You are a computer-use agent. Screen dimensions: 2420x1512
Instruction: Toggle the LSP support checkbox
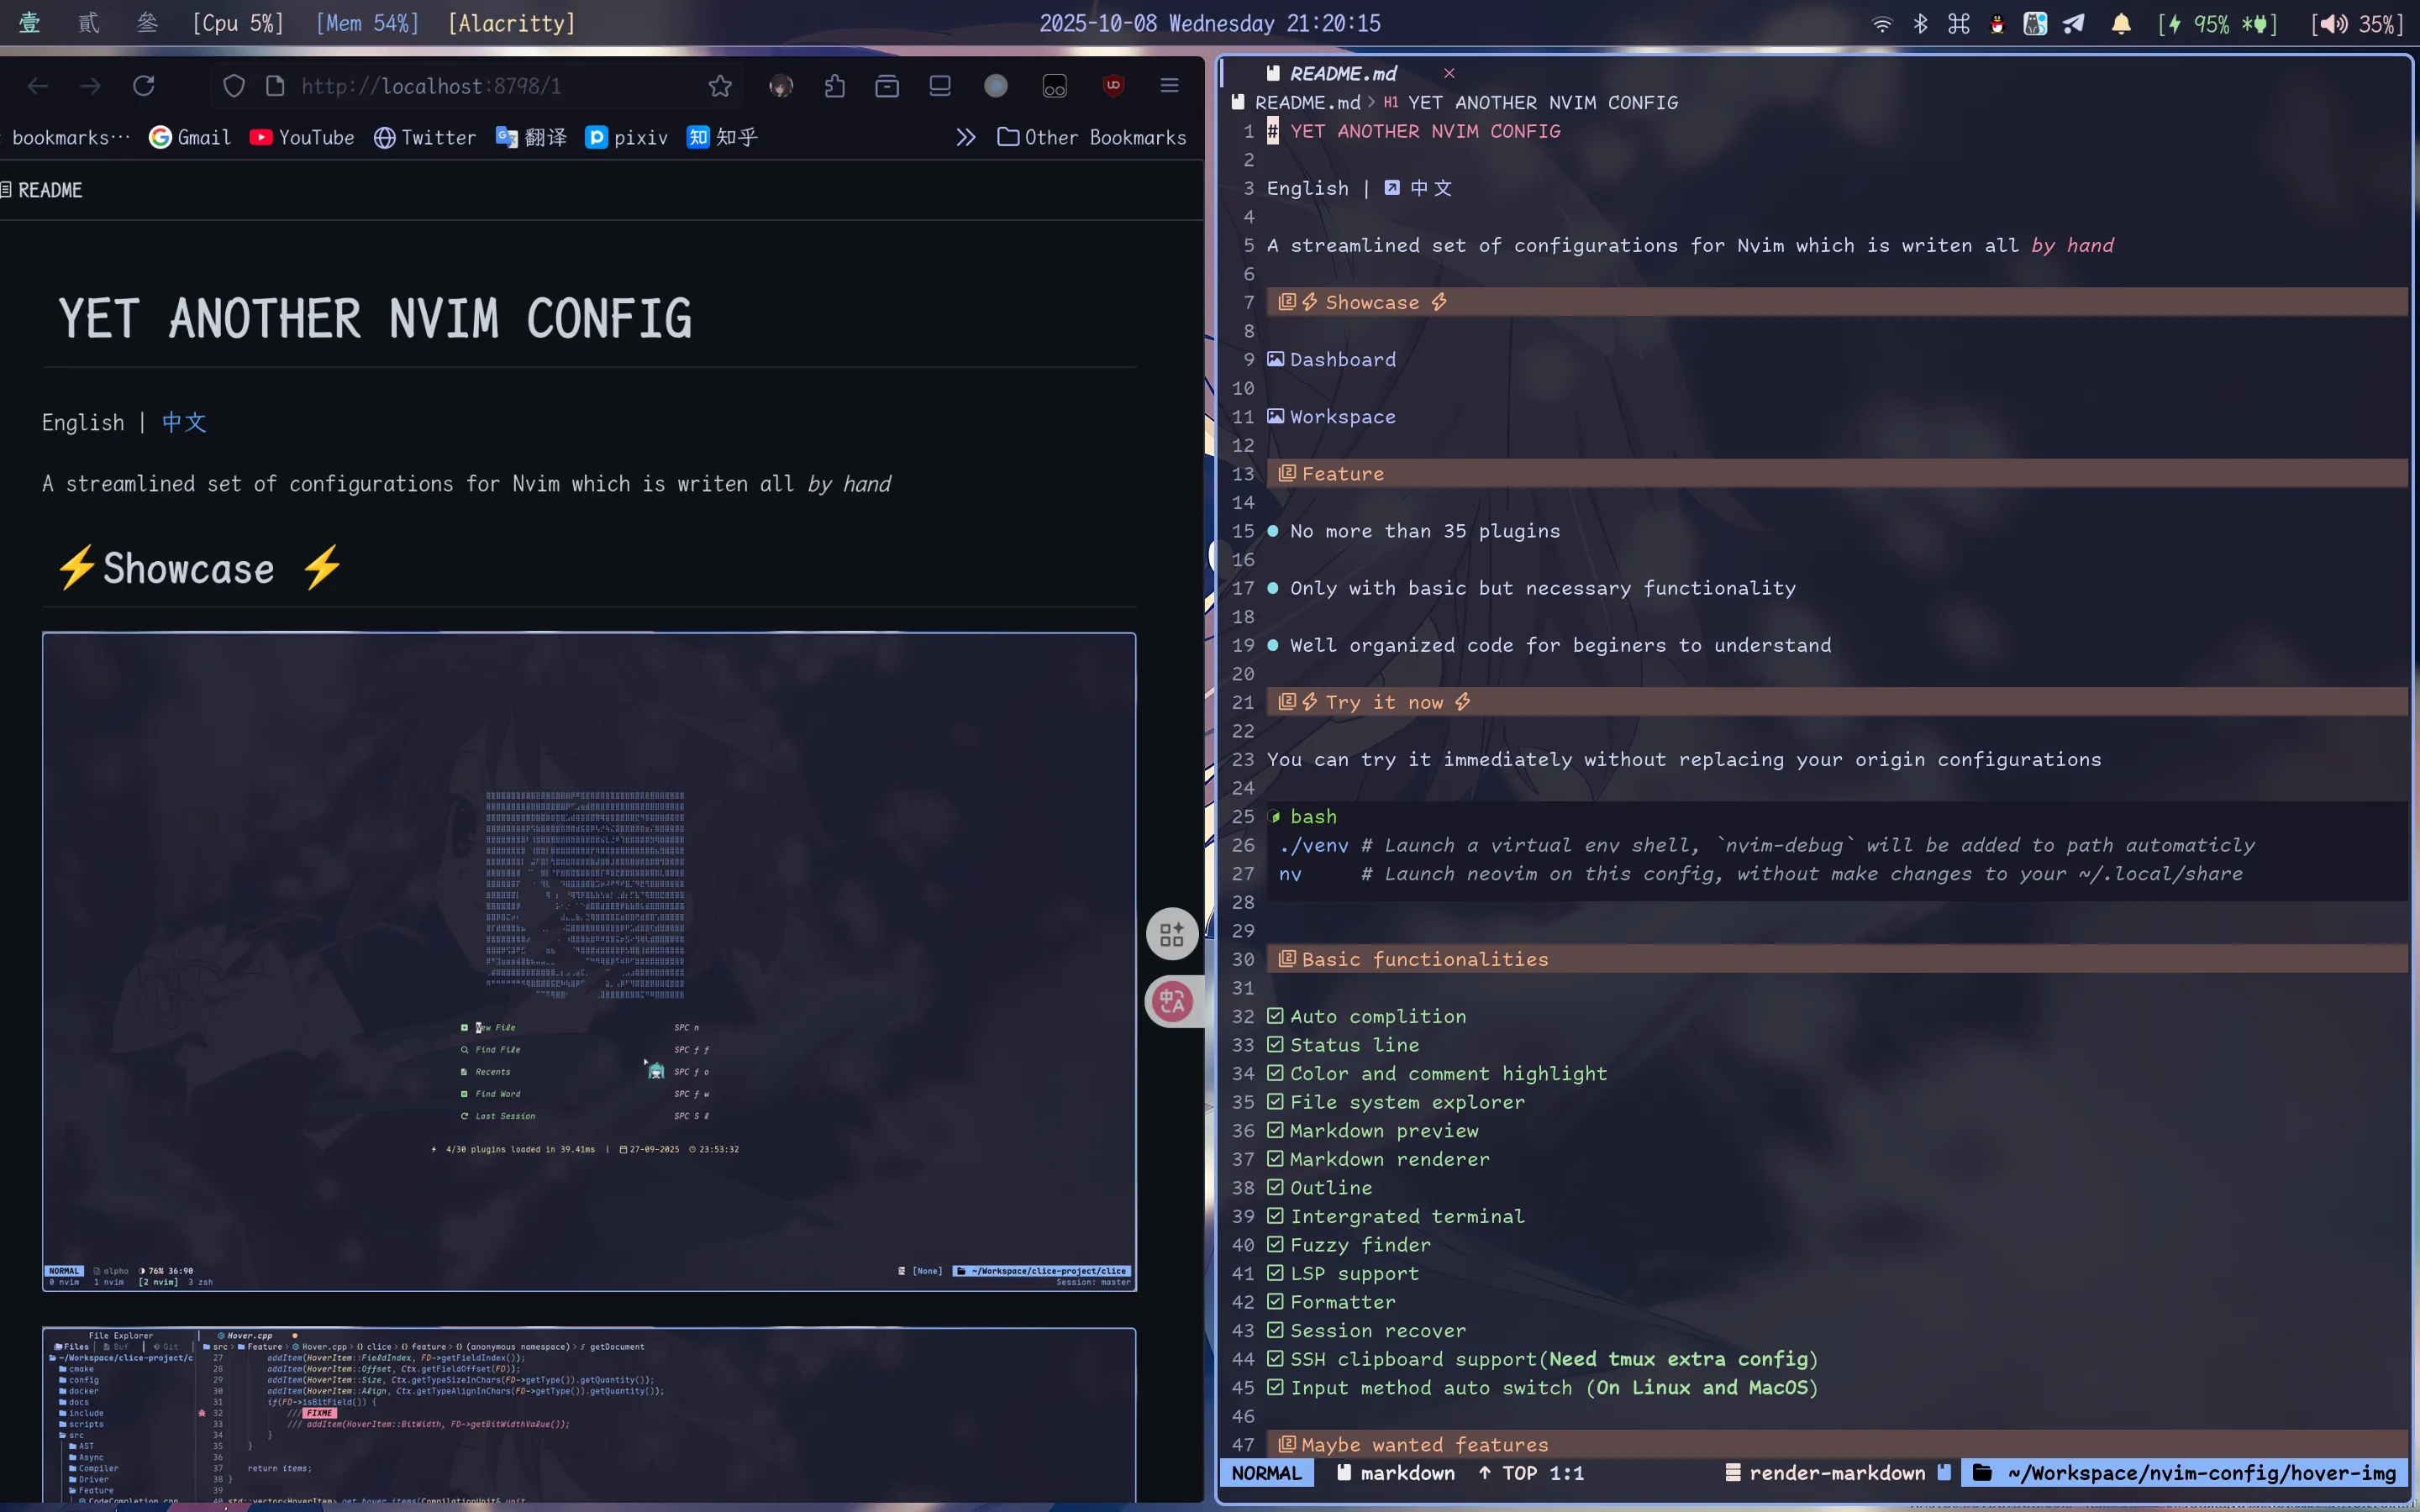[x=1275, y=1273]
